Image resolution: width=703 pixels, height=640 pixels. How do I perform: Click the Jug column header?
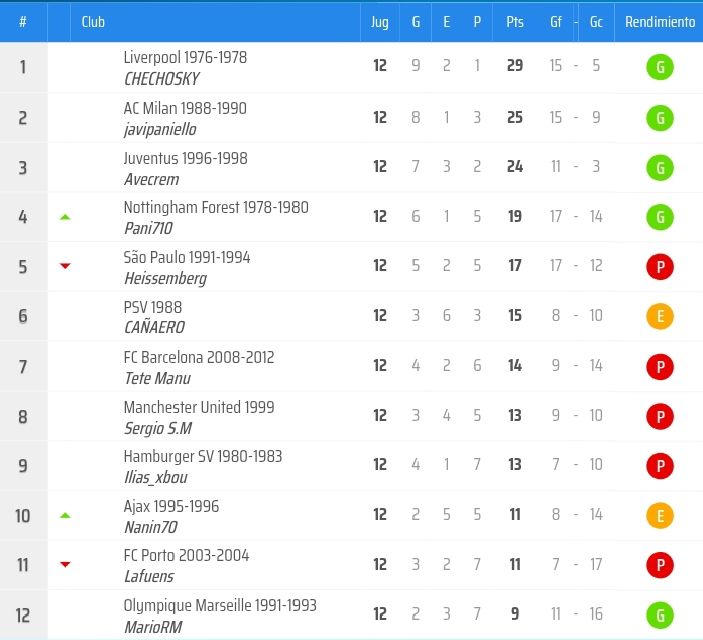pos(379,22)
